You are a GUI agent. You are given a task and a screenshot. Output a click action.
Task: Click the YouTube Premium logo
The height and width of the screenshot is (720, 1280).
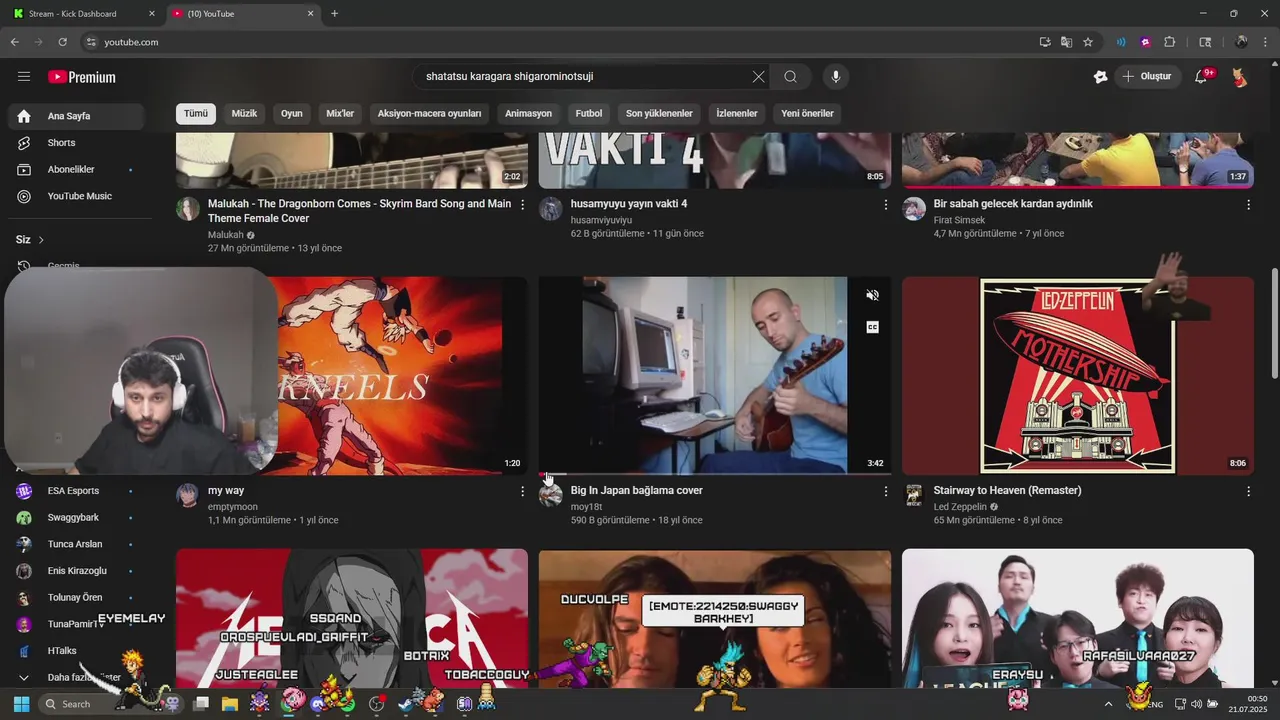click(82, 77)
